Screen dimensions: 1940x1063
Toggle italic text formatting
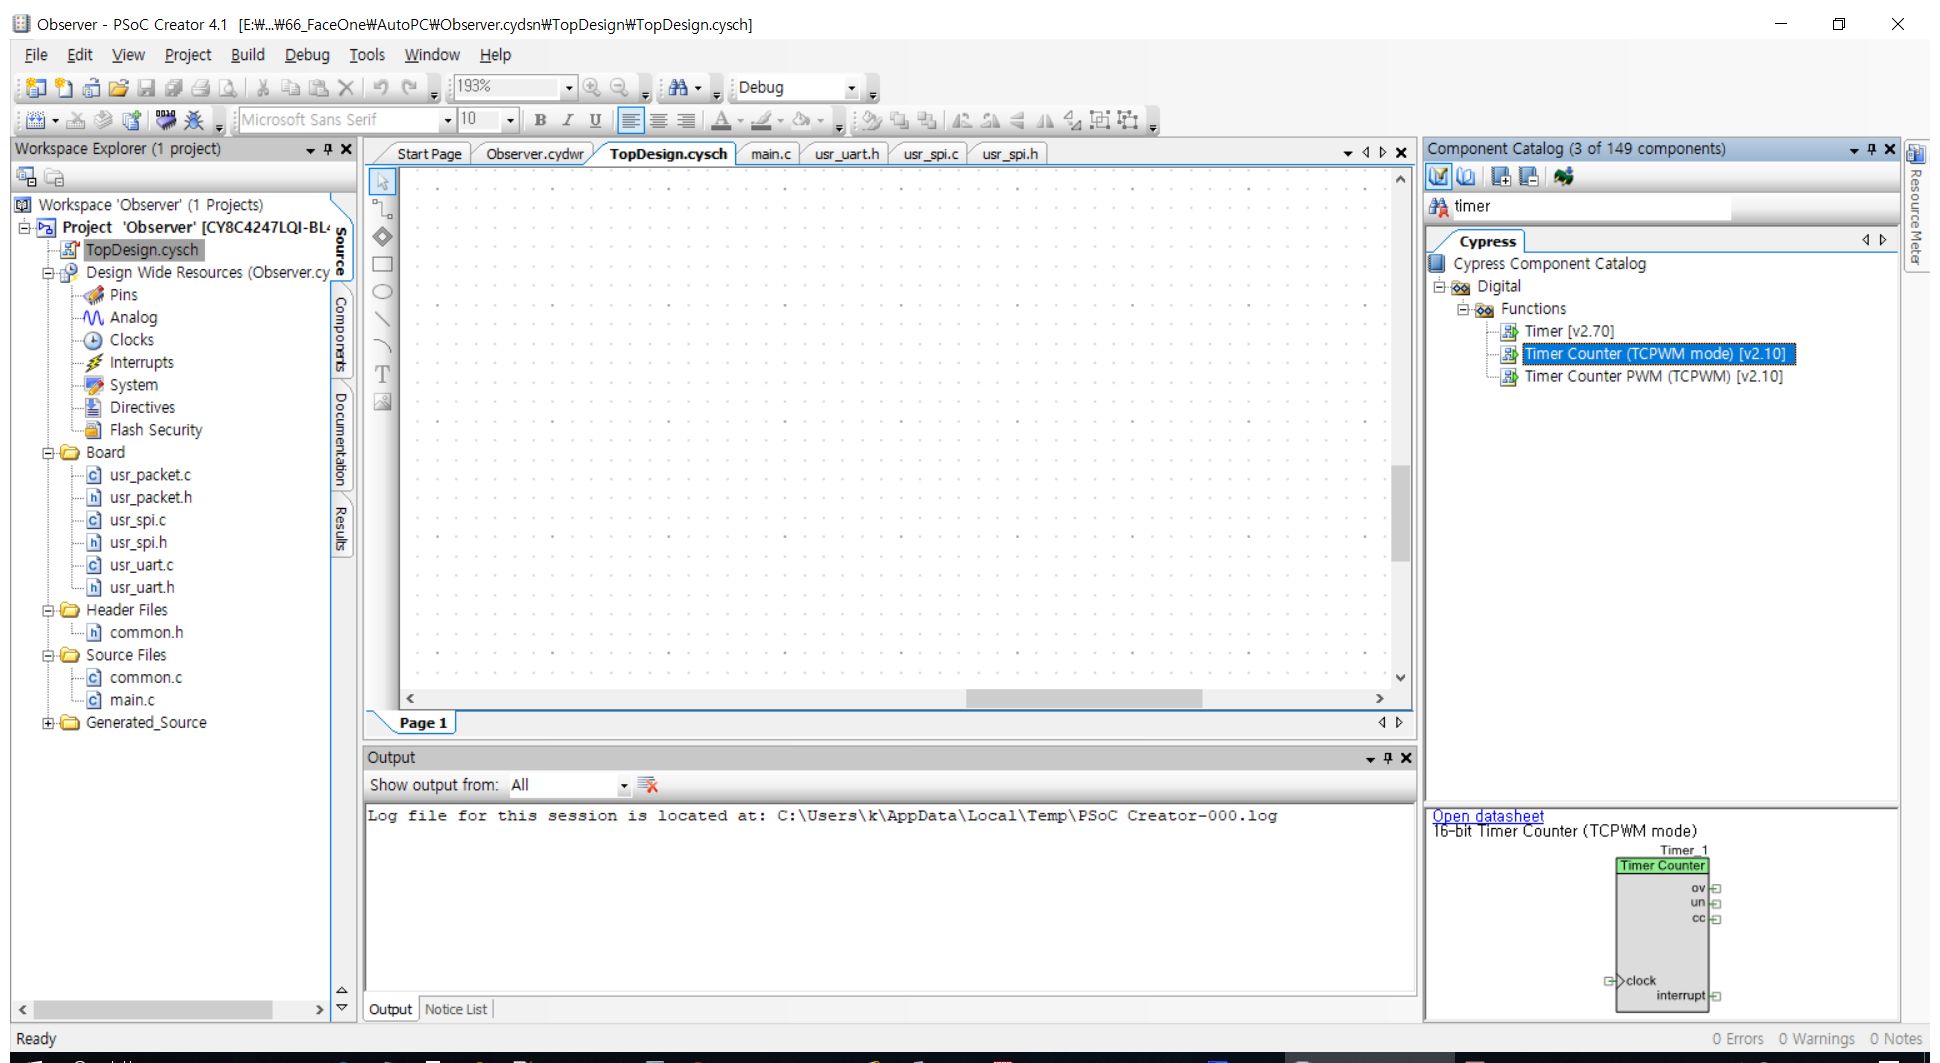(x=568, y=120)
